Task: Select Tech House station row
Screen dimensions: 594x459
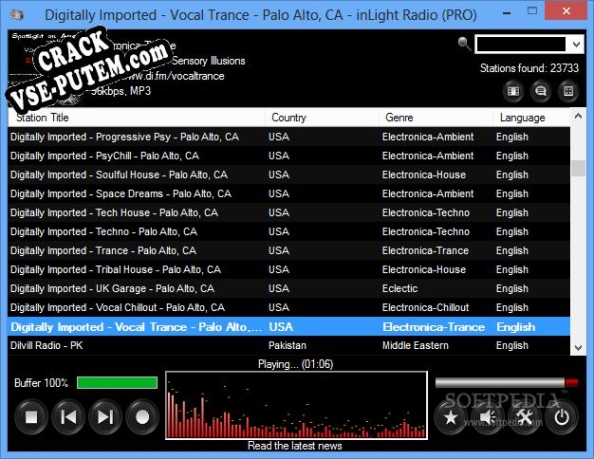Action: coord(289,212)
